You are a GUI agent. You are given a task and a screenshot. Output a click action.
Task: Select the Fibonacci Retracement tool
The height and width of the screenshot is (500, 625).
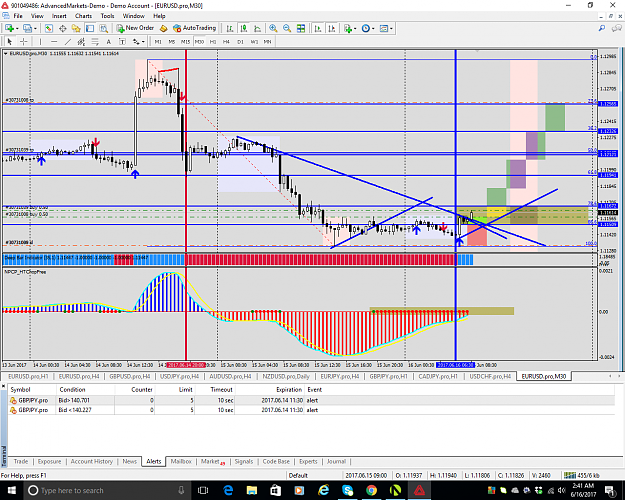95,41
